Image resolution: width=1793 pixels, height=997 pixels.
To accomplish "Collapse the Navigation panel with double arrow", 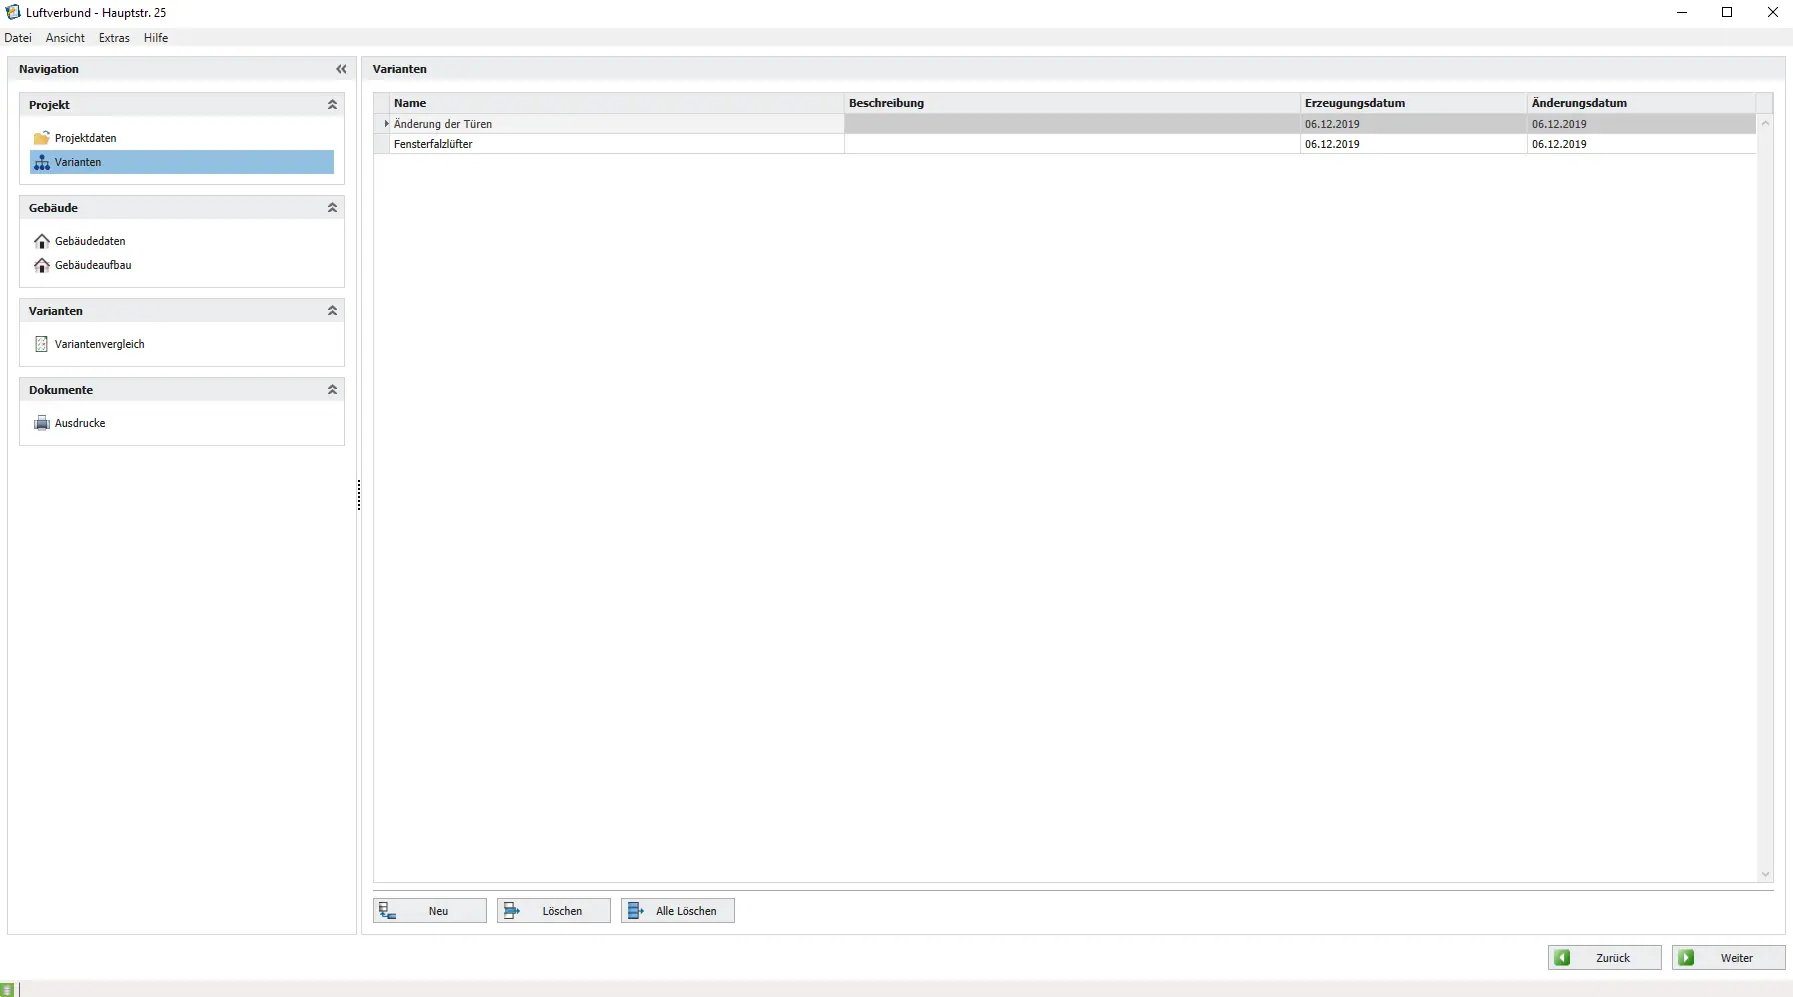I will [341, 69].
